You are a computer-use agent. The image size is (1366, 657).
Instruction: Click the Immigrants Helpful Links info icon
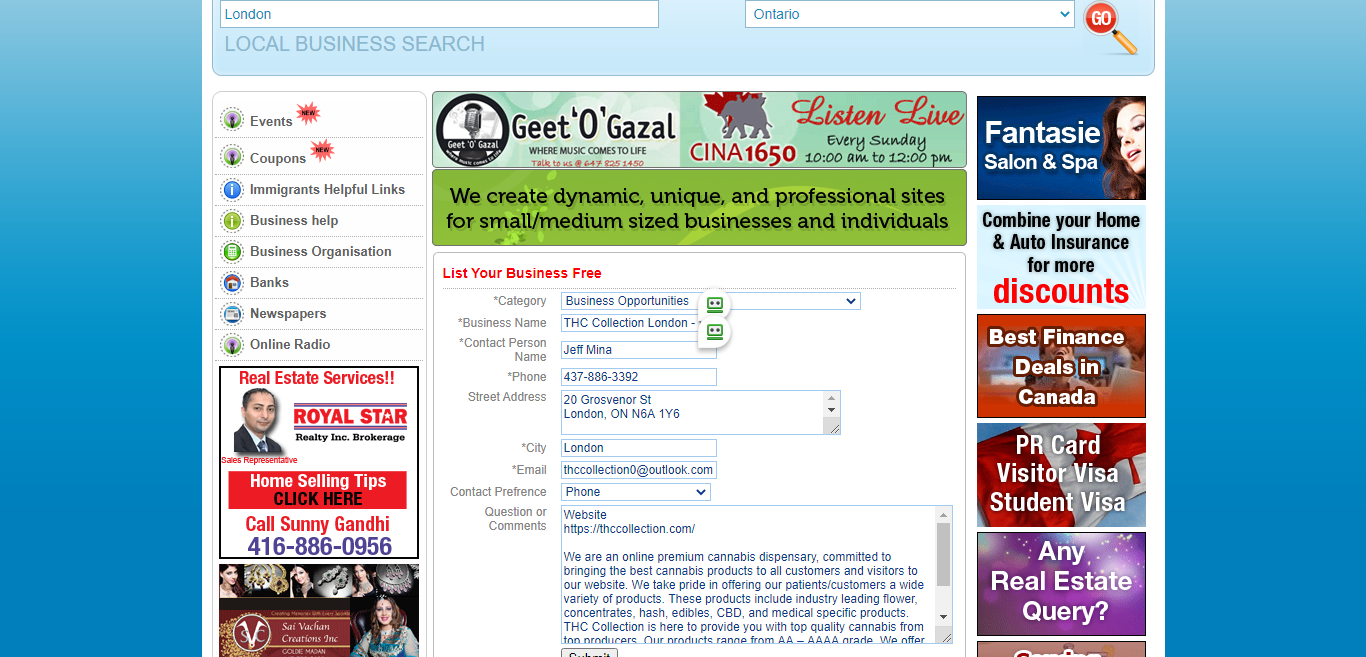point(232,190)
